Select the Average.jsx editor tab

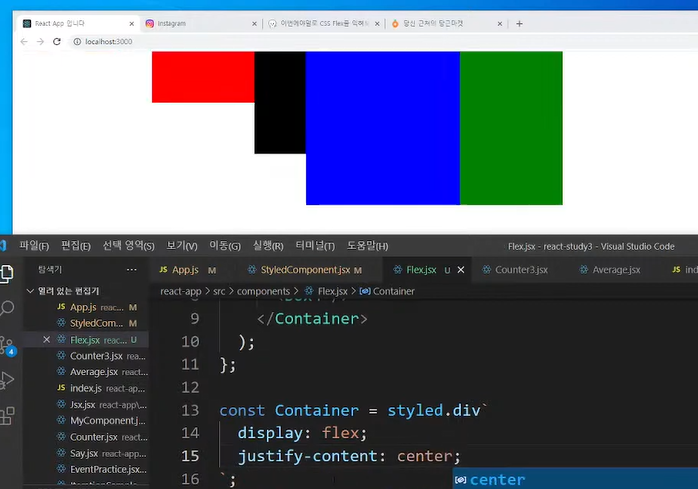[x=612, y=269]
